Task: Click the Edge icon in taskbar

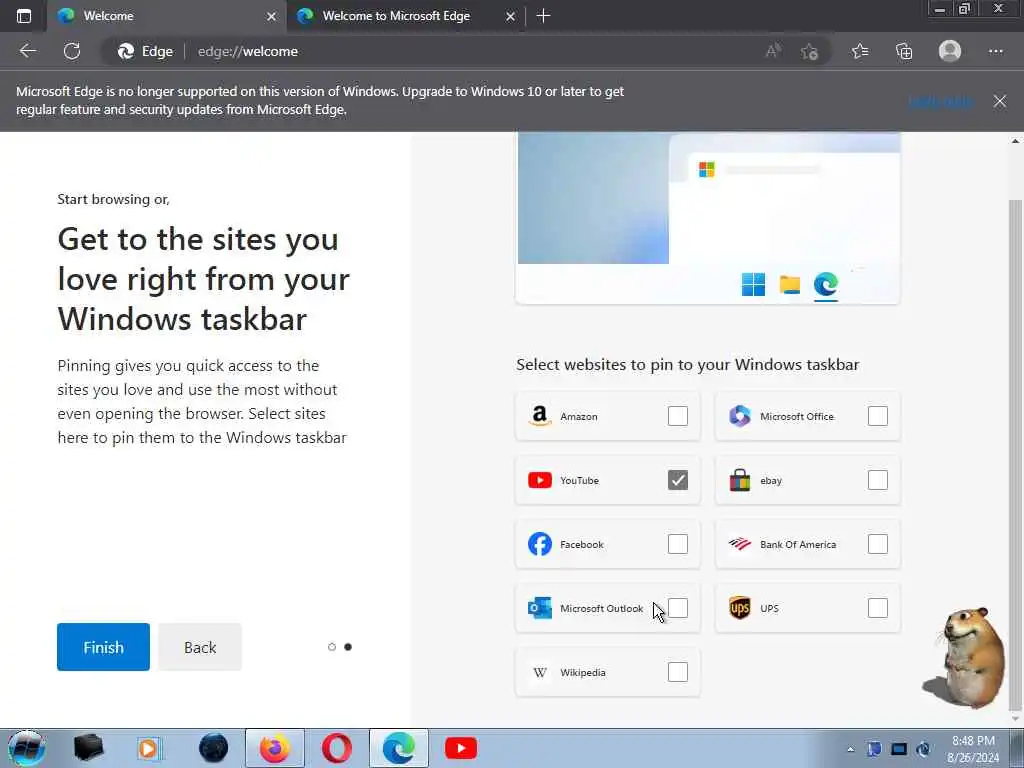Action: [398, 748]
